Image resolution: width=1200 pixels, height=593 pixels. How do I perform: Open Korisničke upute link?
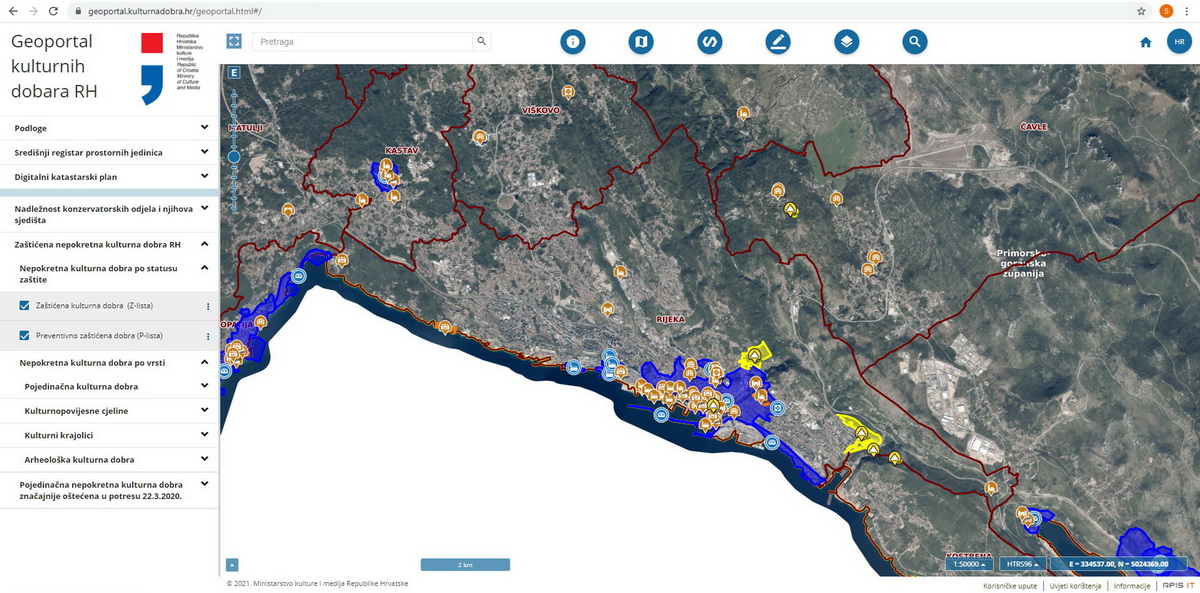(x=1007, y=585)
